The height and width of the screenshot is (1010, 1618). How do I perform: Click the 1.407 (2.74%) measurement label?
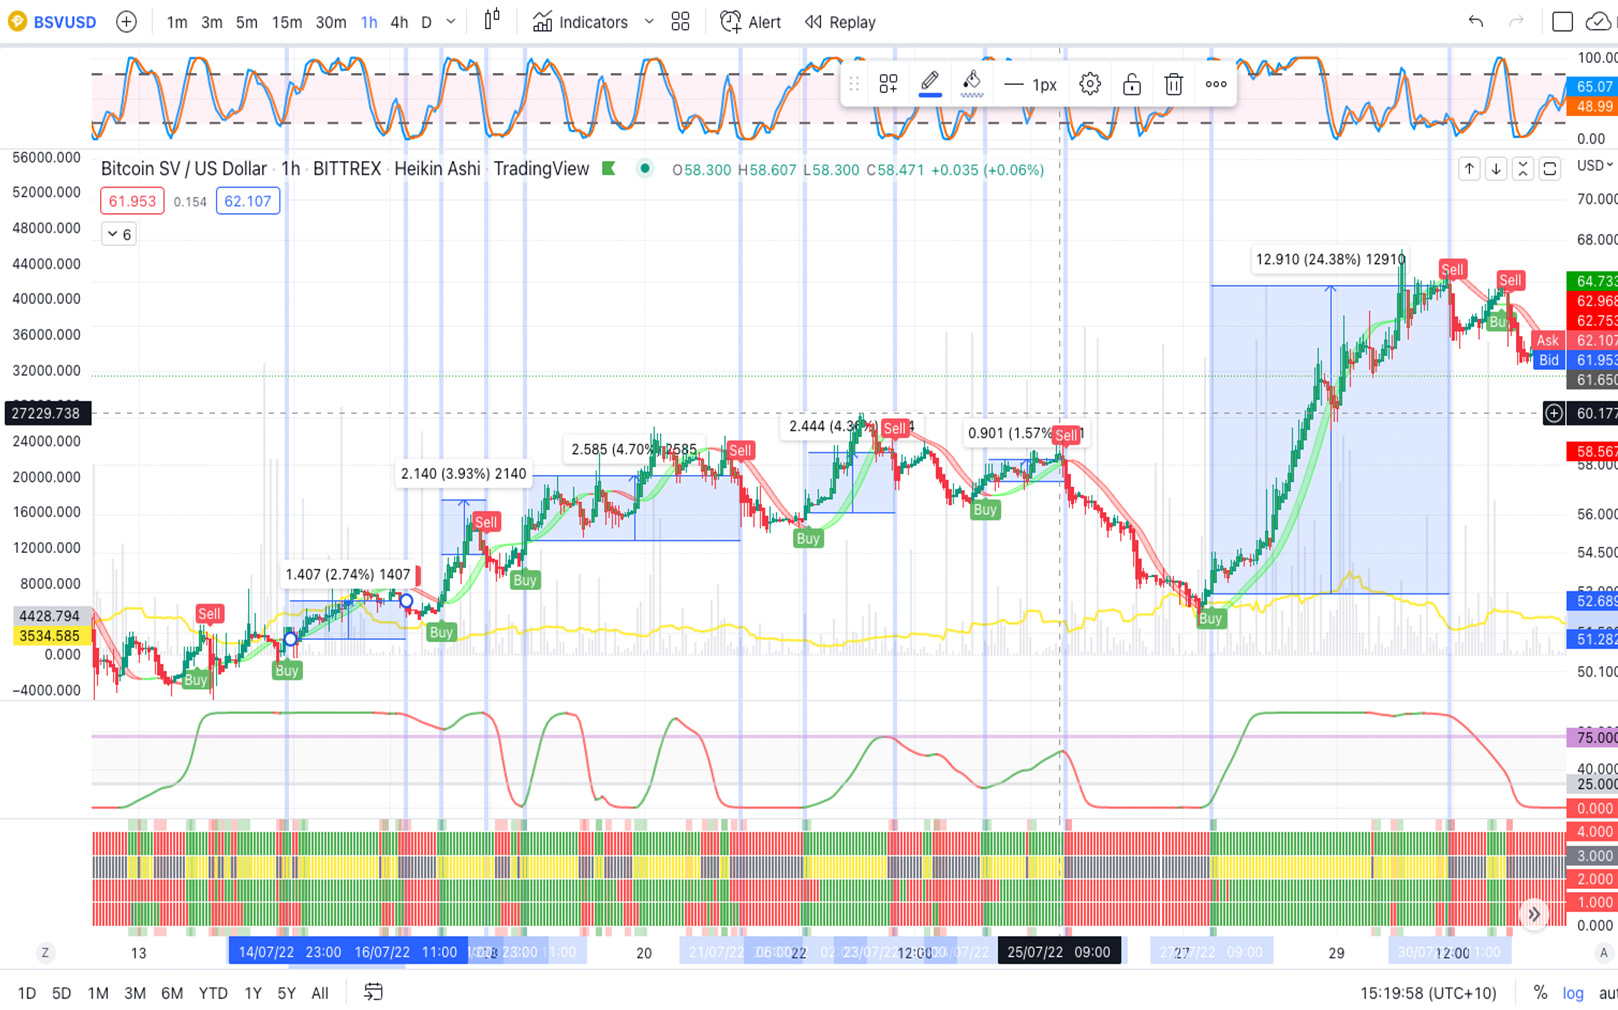[x=348, y=574]
